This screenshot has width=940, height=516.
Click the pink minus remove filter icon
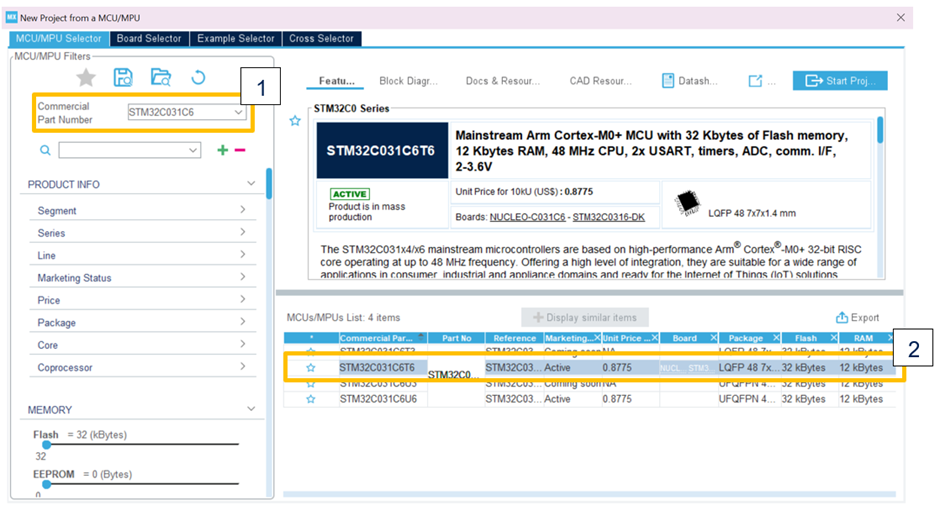[x=240, y=150]
